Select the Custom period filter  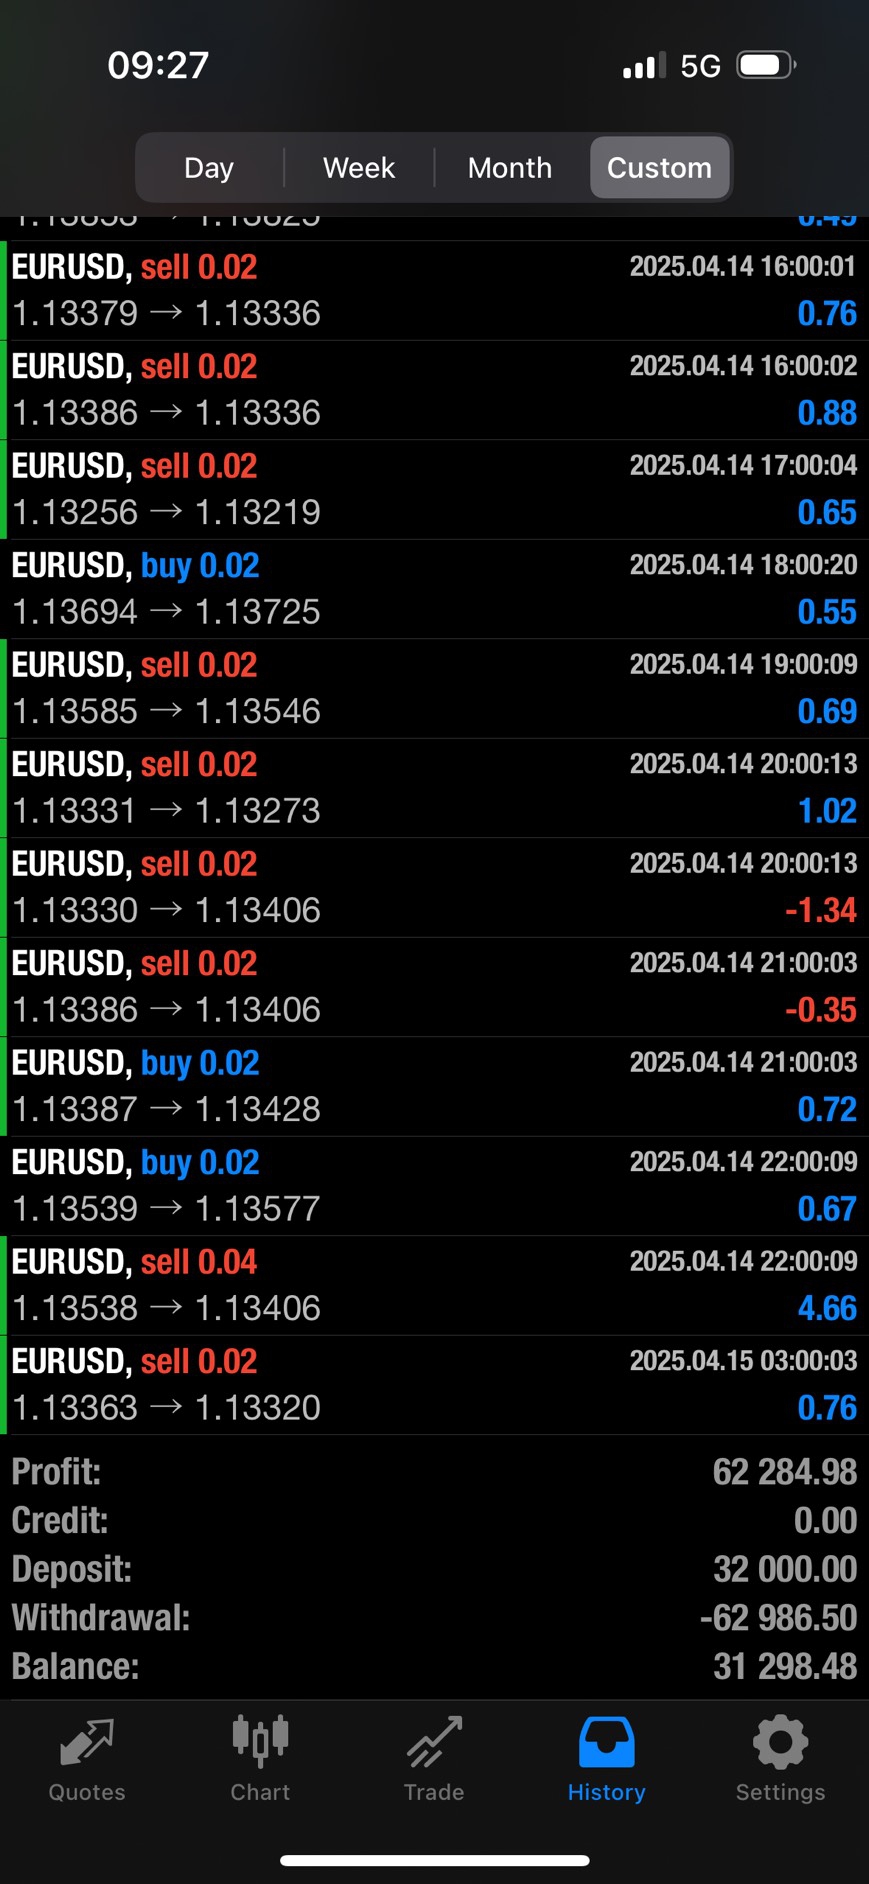click(x=659, y=168)
